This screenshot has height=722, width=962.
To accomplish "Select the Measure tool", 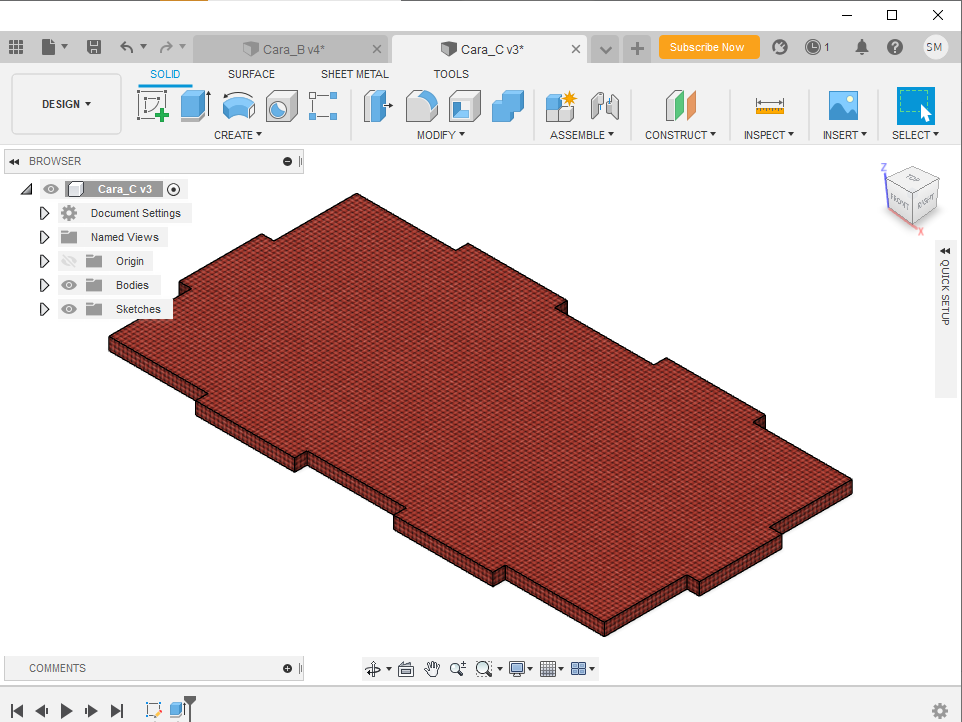I will point(769,106).
